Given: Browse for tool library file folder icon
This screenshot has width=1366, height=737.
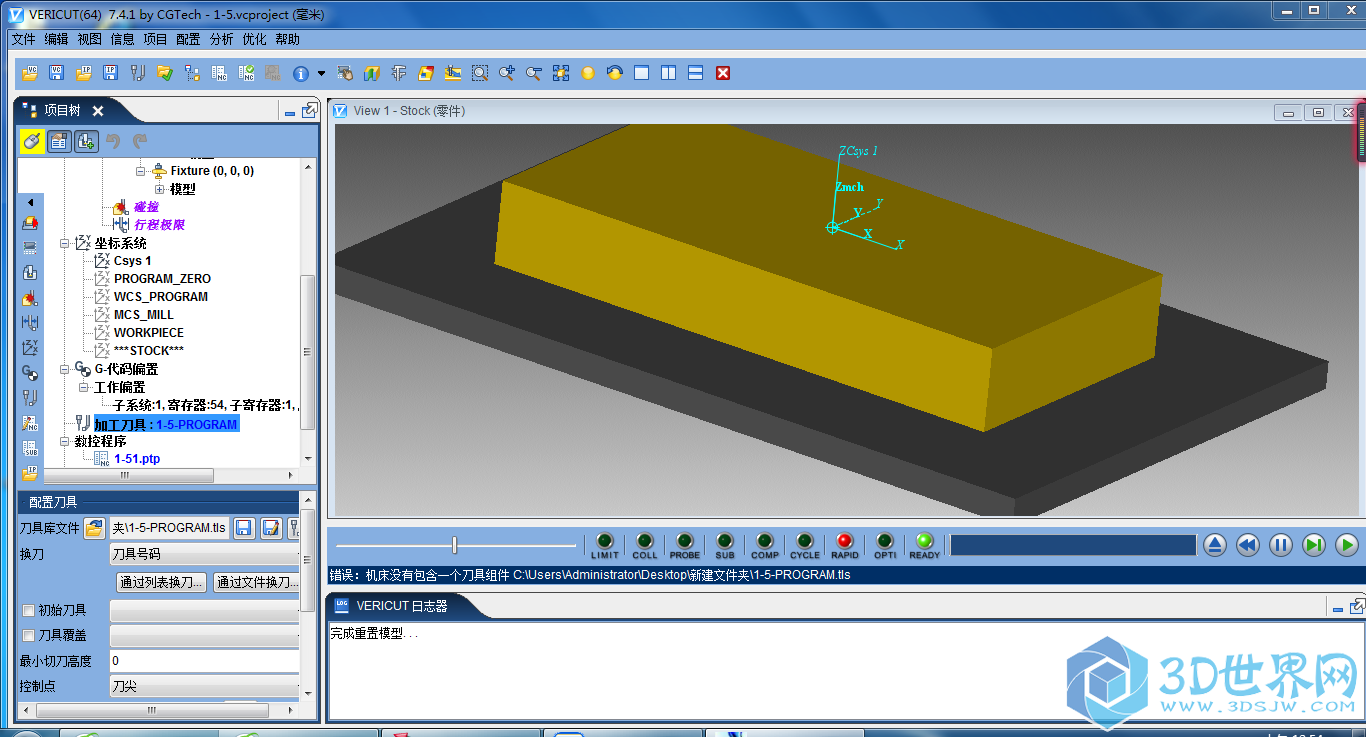Looking at the screenshot, I should (94, 527).
